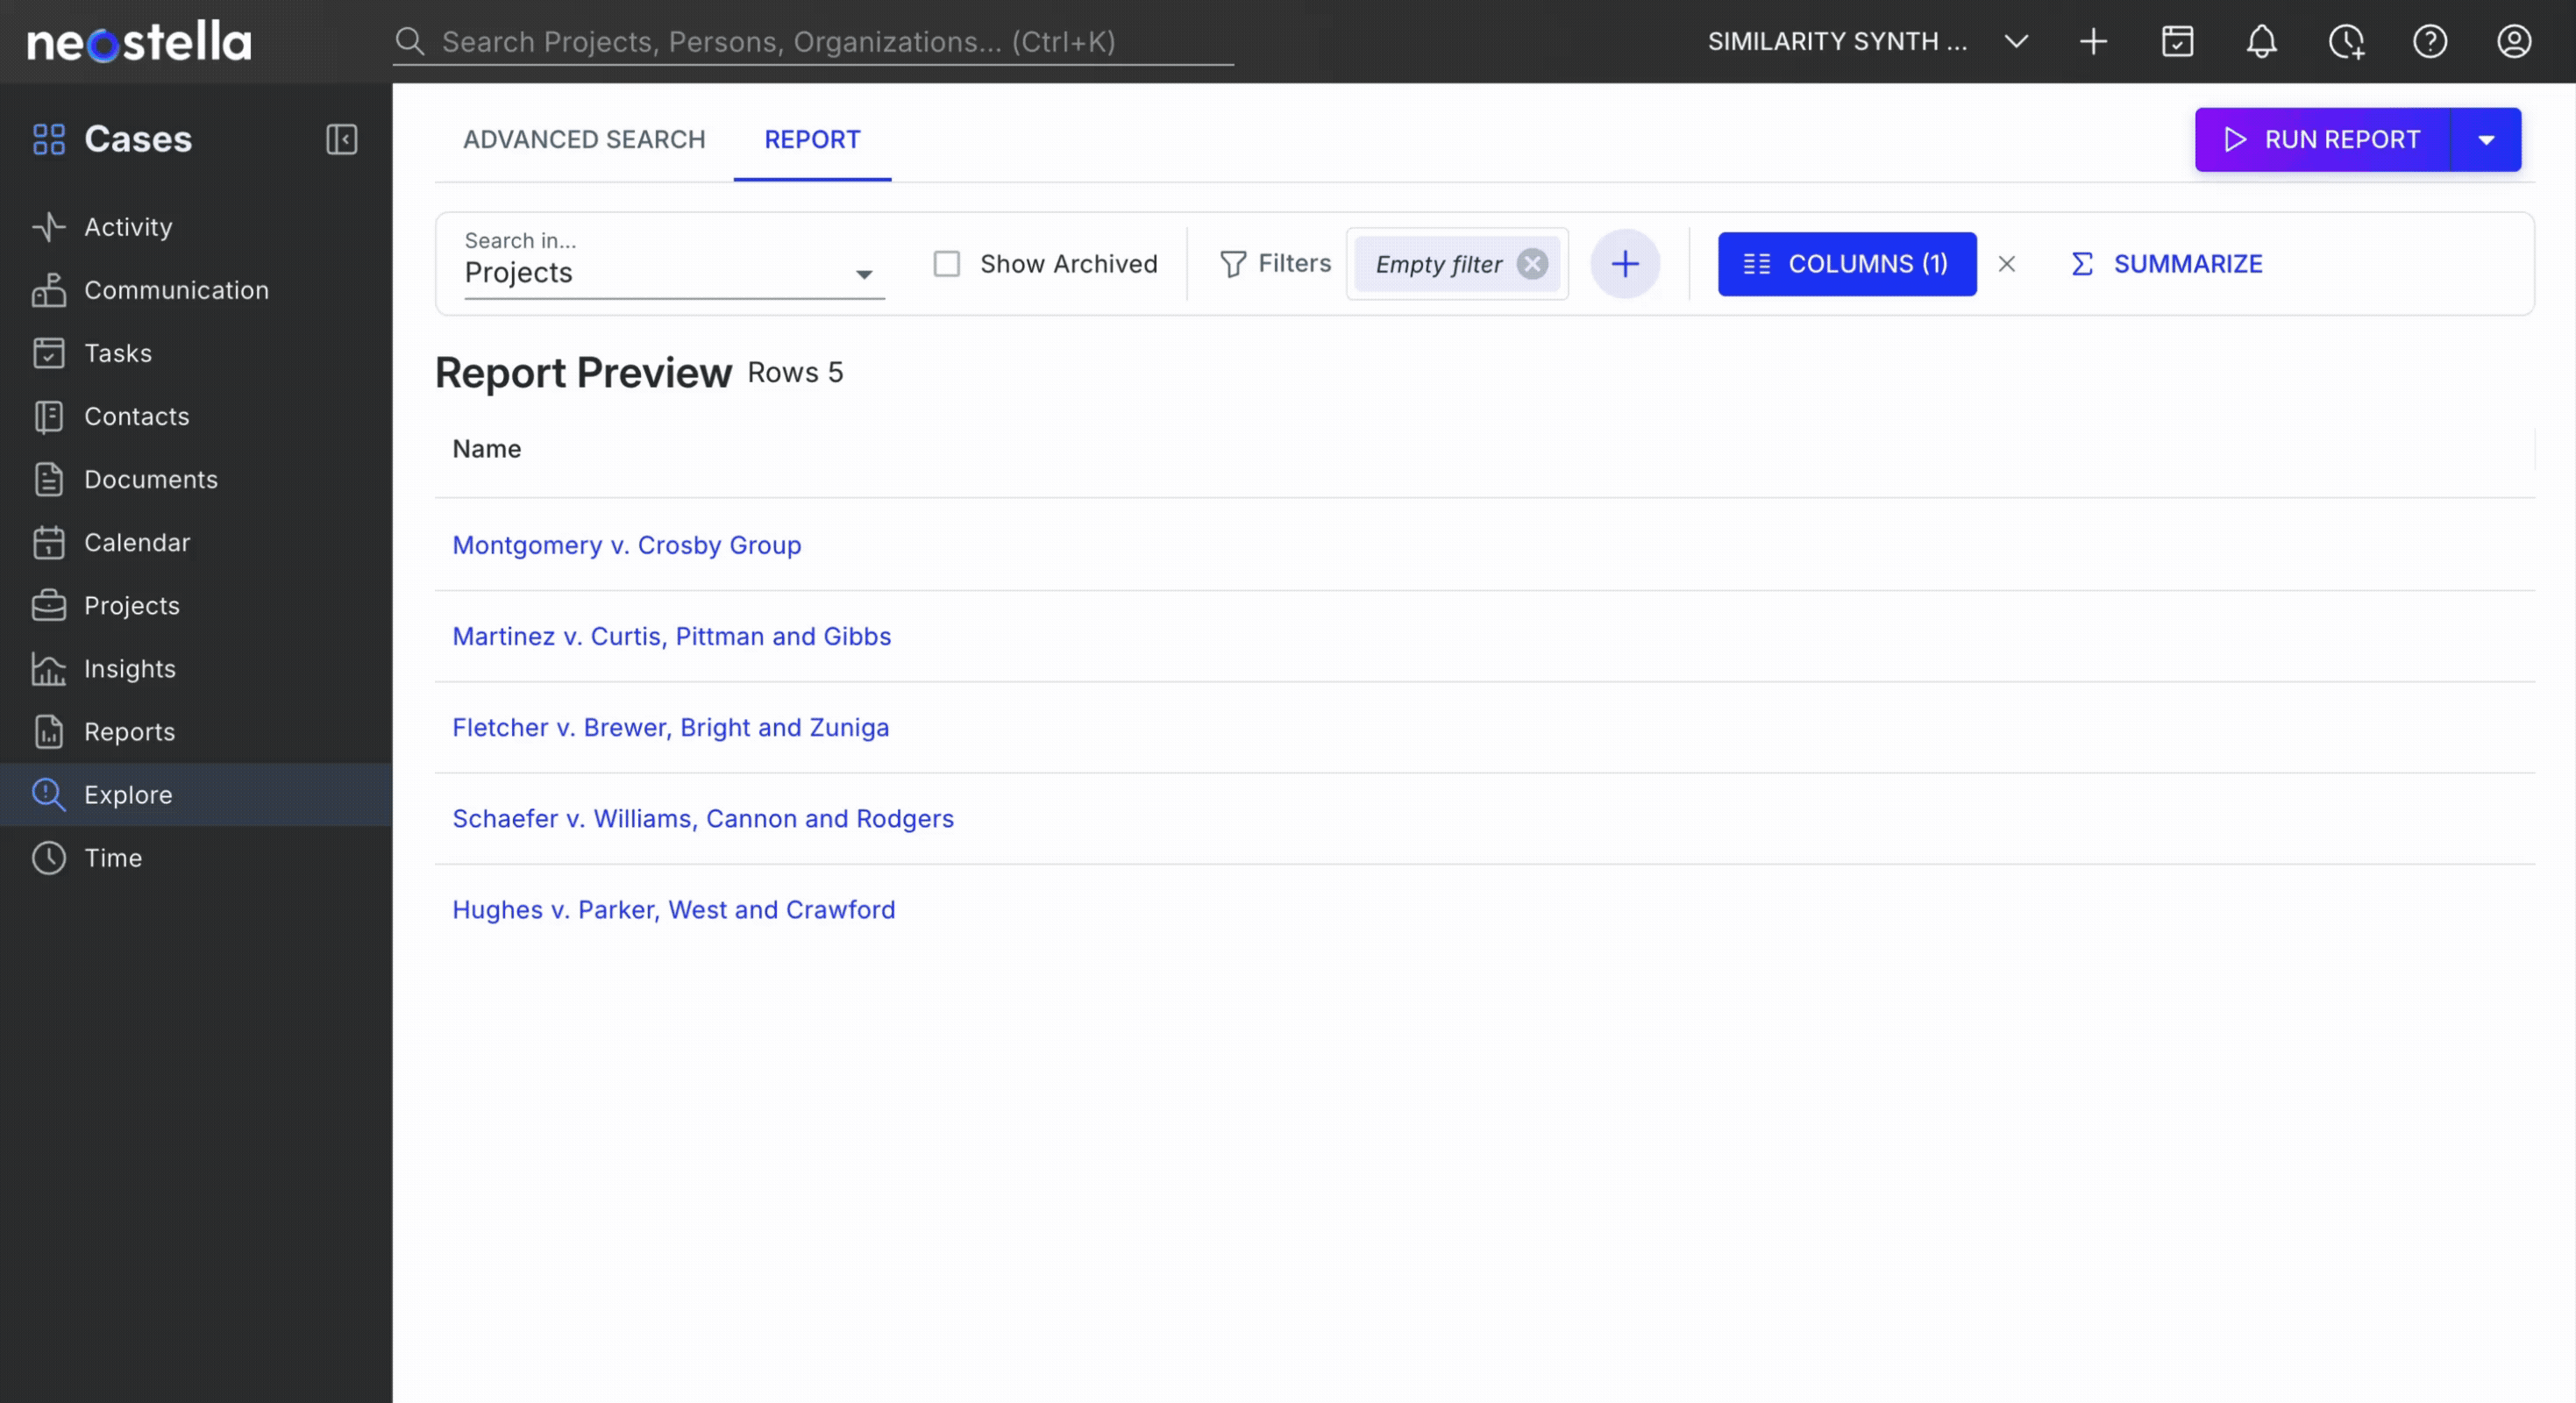Viewport: 2576px width, 1403px height.
Task: Click the search magnifier icon
Action: [x=410, y=42]
